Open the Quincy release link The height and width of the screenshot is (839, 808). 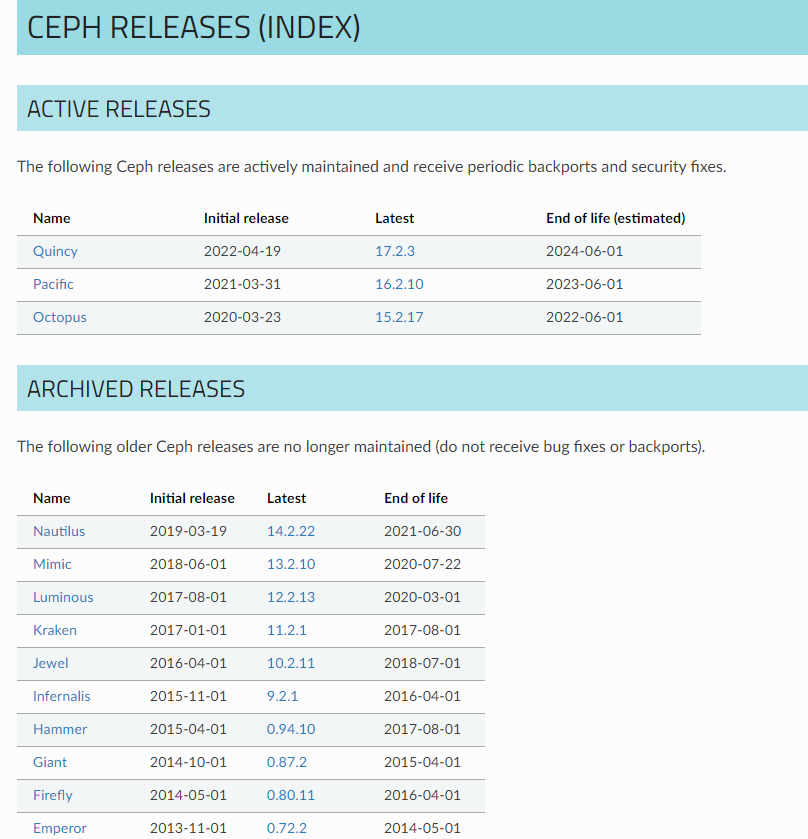(x=55, y=251)
